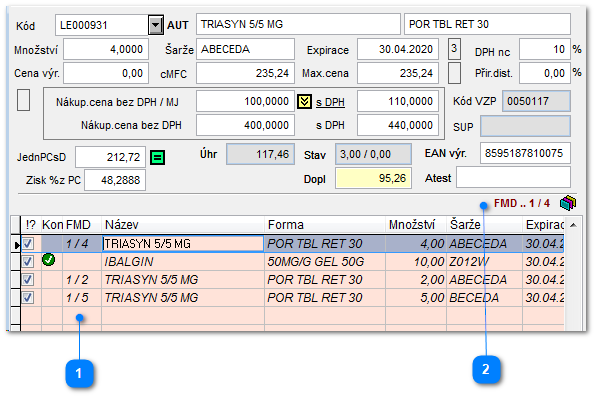
Task: Click the DPH nc field showing 10
Action: pyautogui.click(x=545, y=49)
